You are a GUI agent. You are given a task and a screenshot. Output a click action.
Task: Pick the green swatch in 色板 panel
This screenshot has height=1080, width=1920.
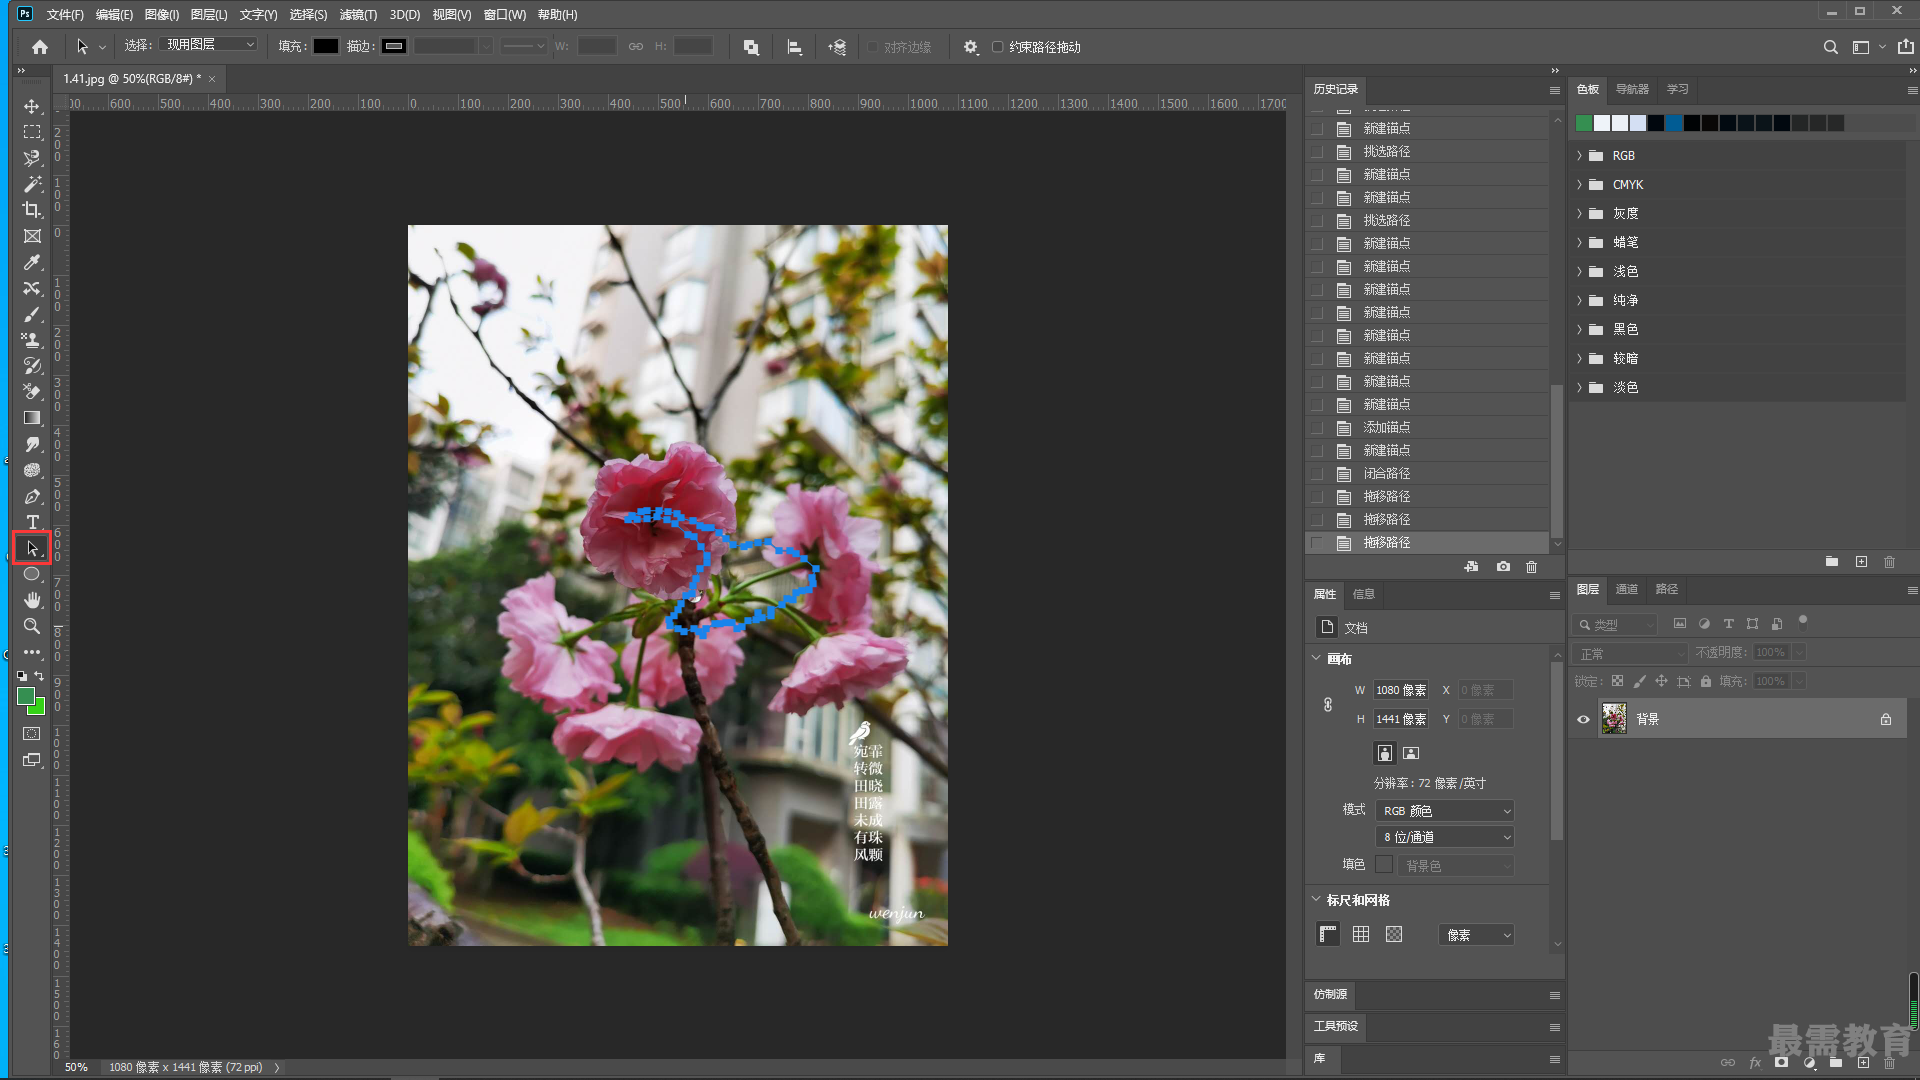(1584, 123)
